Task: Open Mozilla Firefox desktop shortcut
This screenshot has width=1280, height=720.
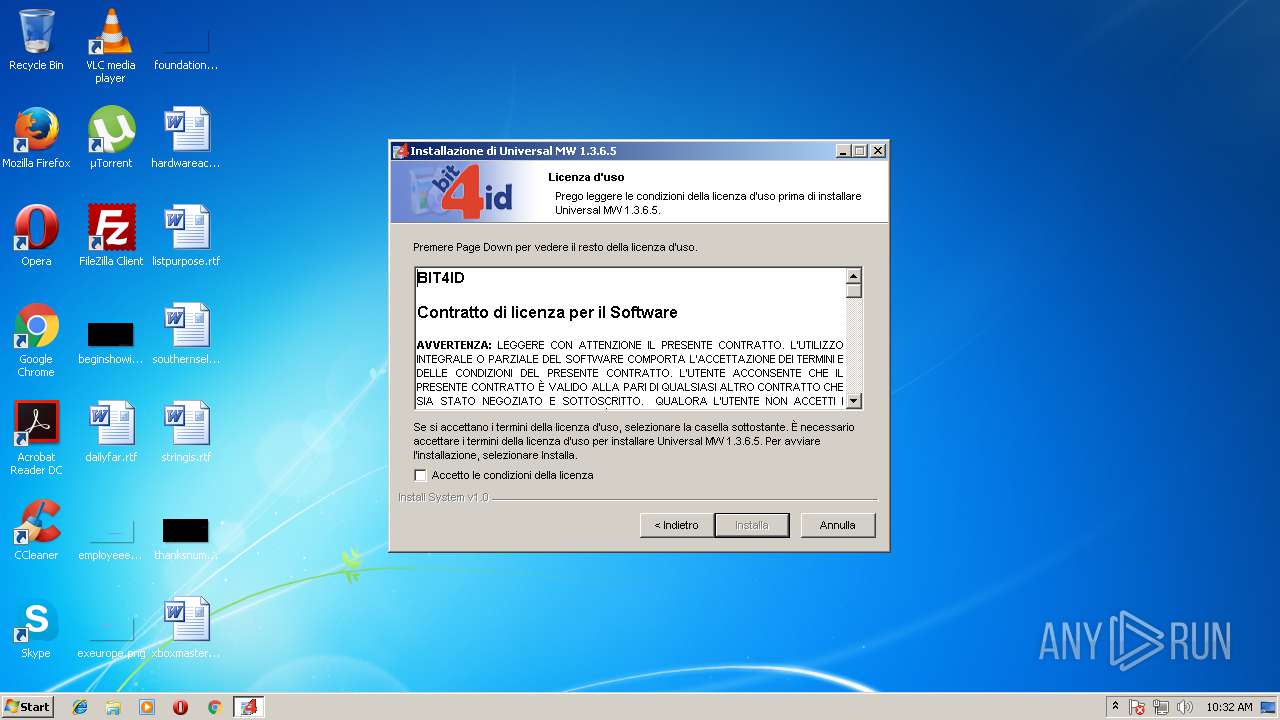Action: (x=36, y=138)
